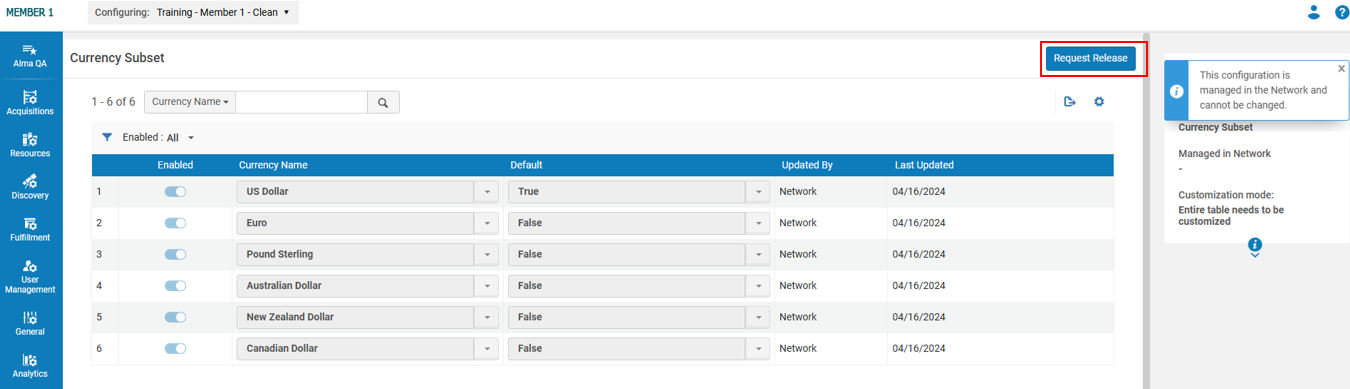Open Default dropdown arrow for Canadian Dollar
1350x389 pixels.
click(758, 349)
